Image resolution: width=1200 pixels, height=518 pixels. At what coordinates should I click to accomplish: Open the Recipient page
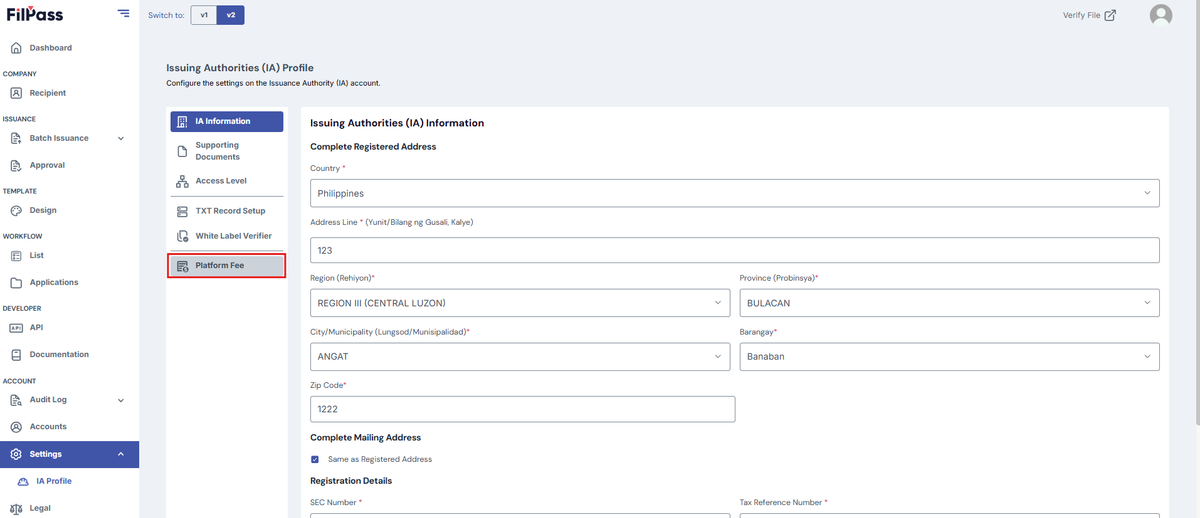point(48,93)
